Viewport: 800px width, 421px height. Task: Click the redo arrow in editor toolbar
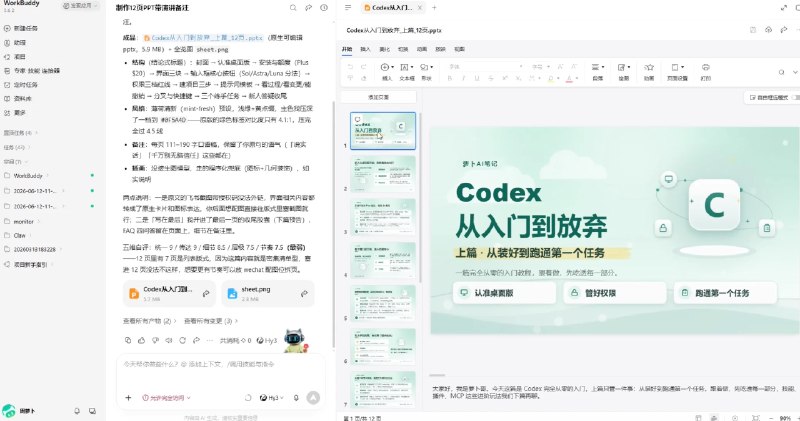pyautogui.click(x=364, y=67)
